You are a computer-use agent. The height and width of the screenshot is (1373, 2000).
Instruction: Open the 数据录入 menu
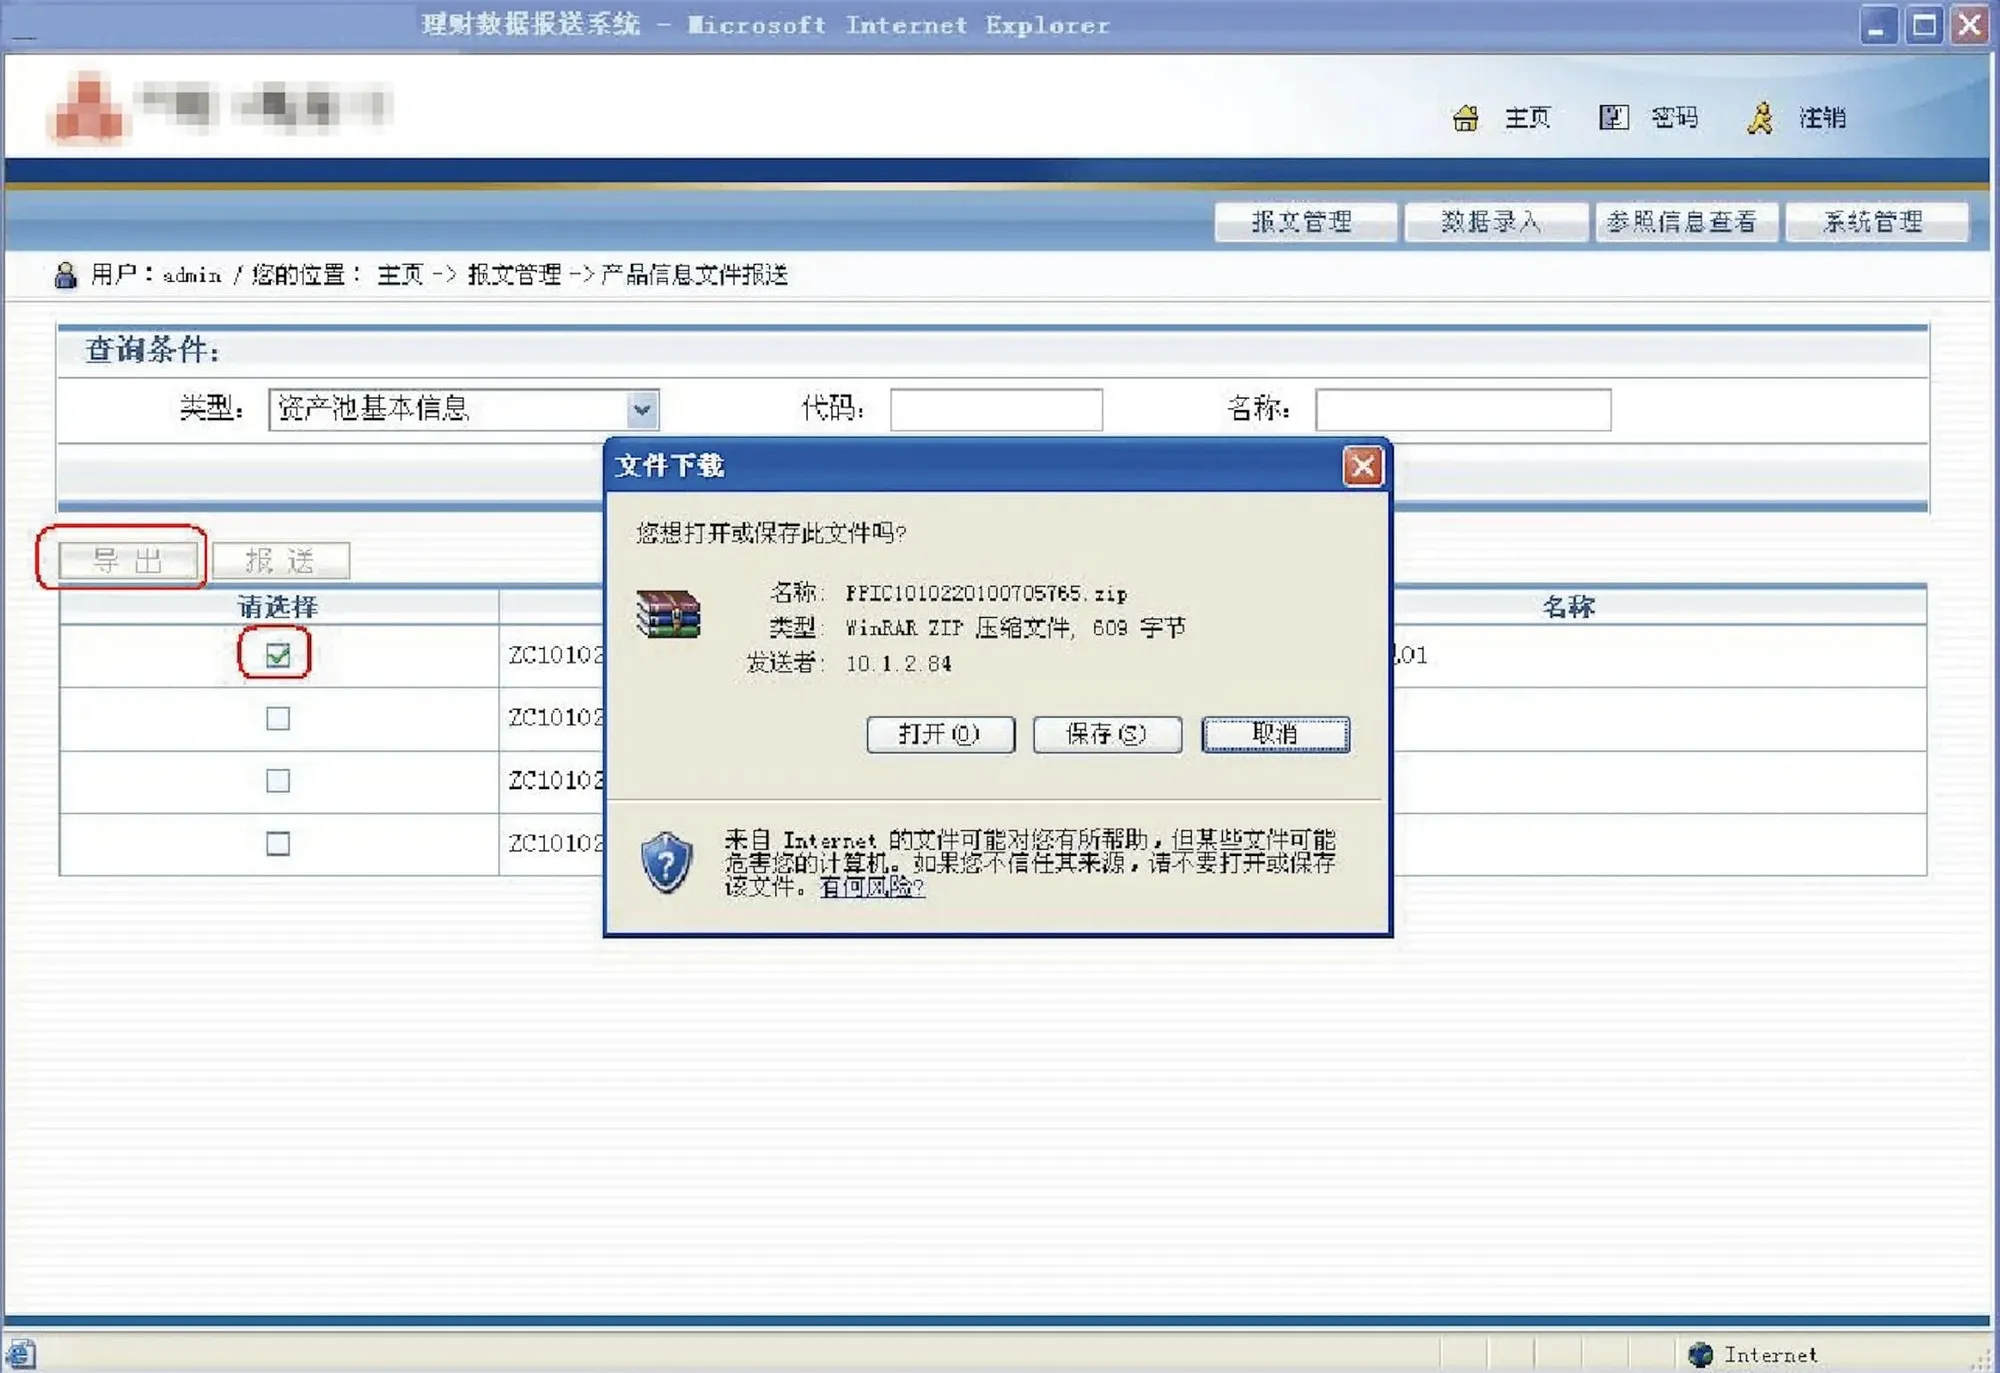click(x=1493, y=222)
